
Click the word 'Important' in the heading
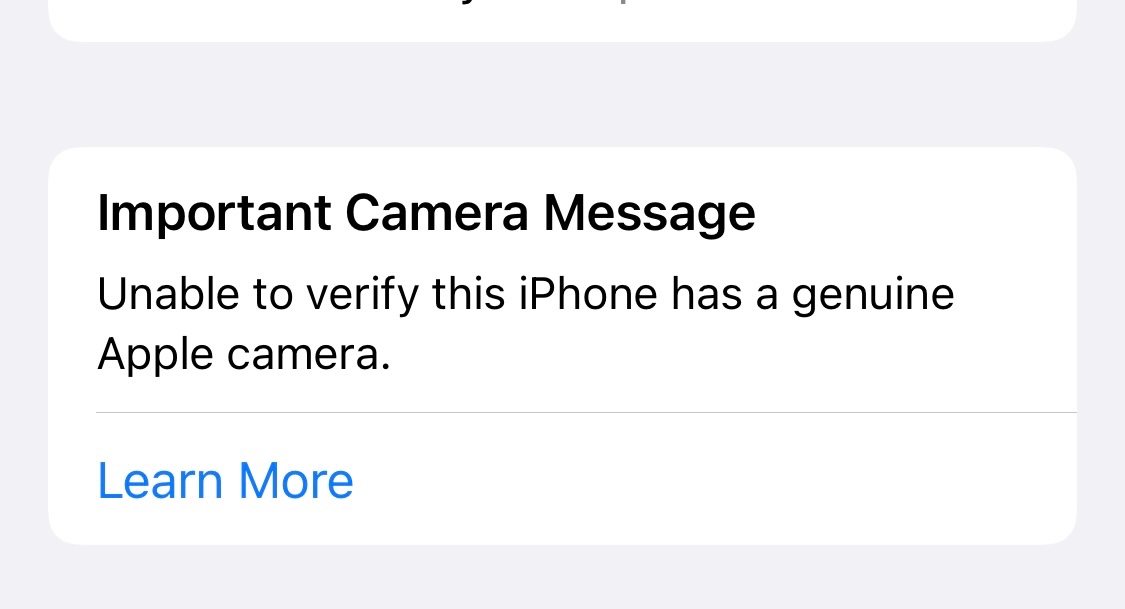(215, 213)
